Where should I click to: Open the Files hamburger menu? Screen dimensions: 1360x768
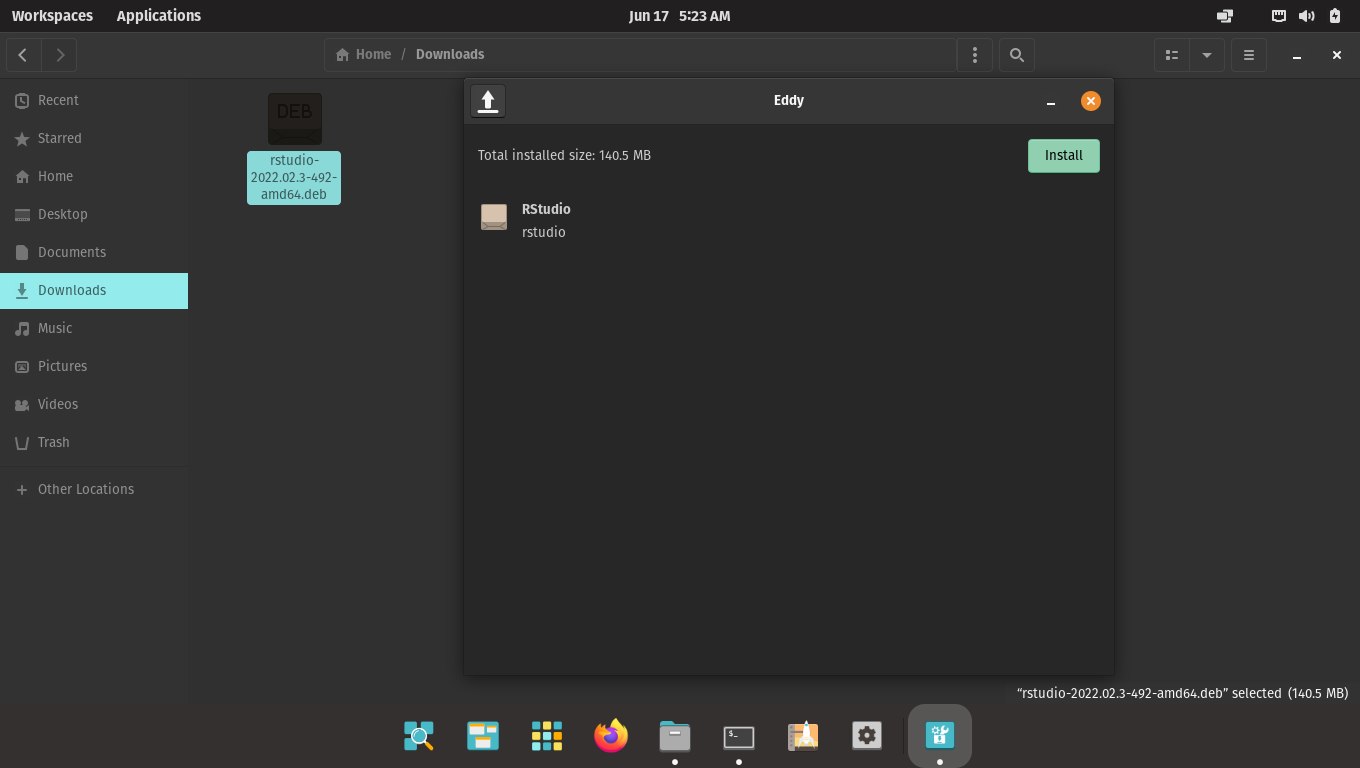click(1249, 55)
